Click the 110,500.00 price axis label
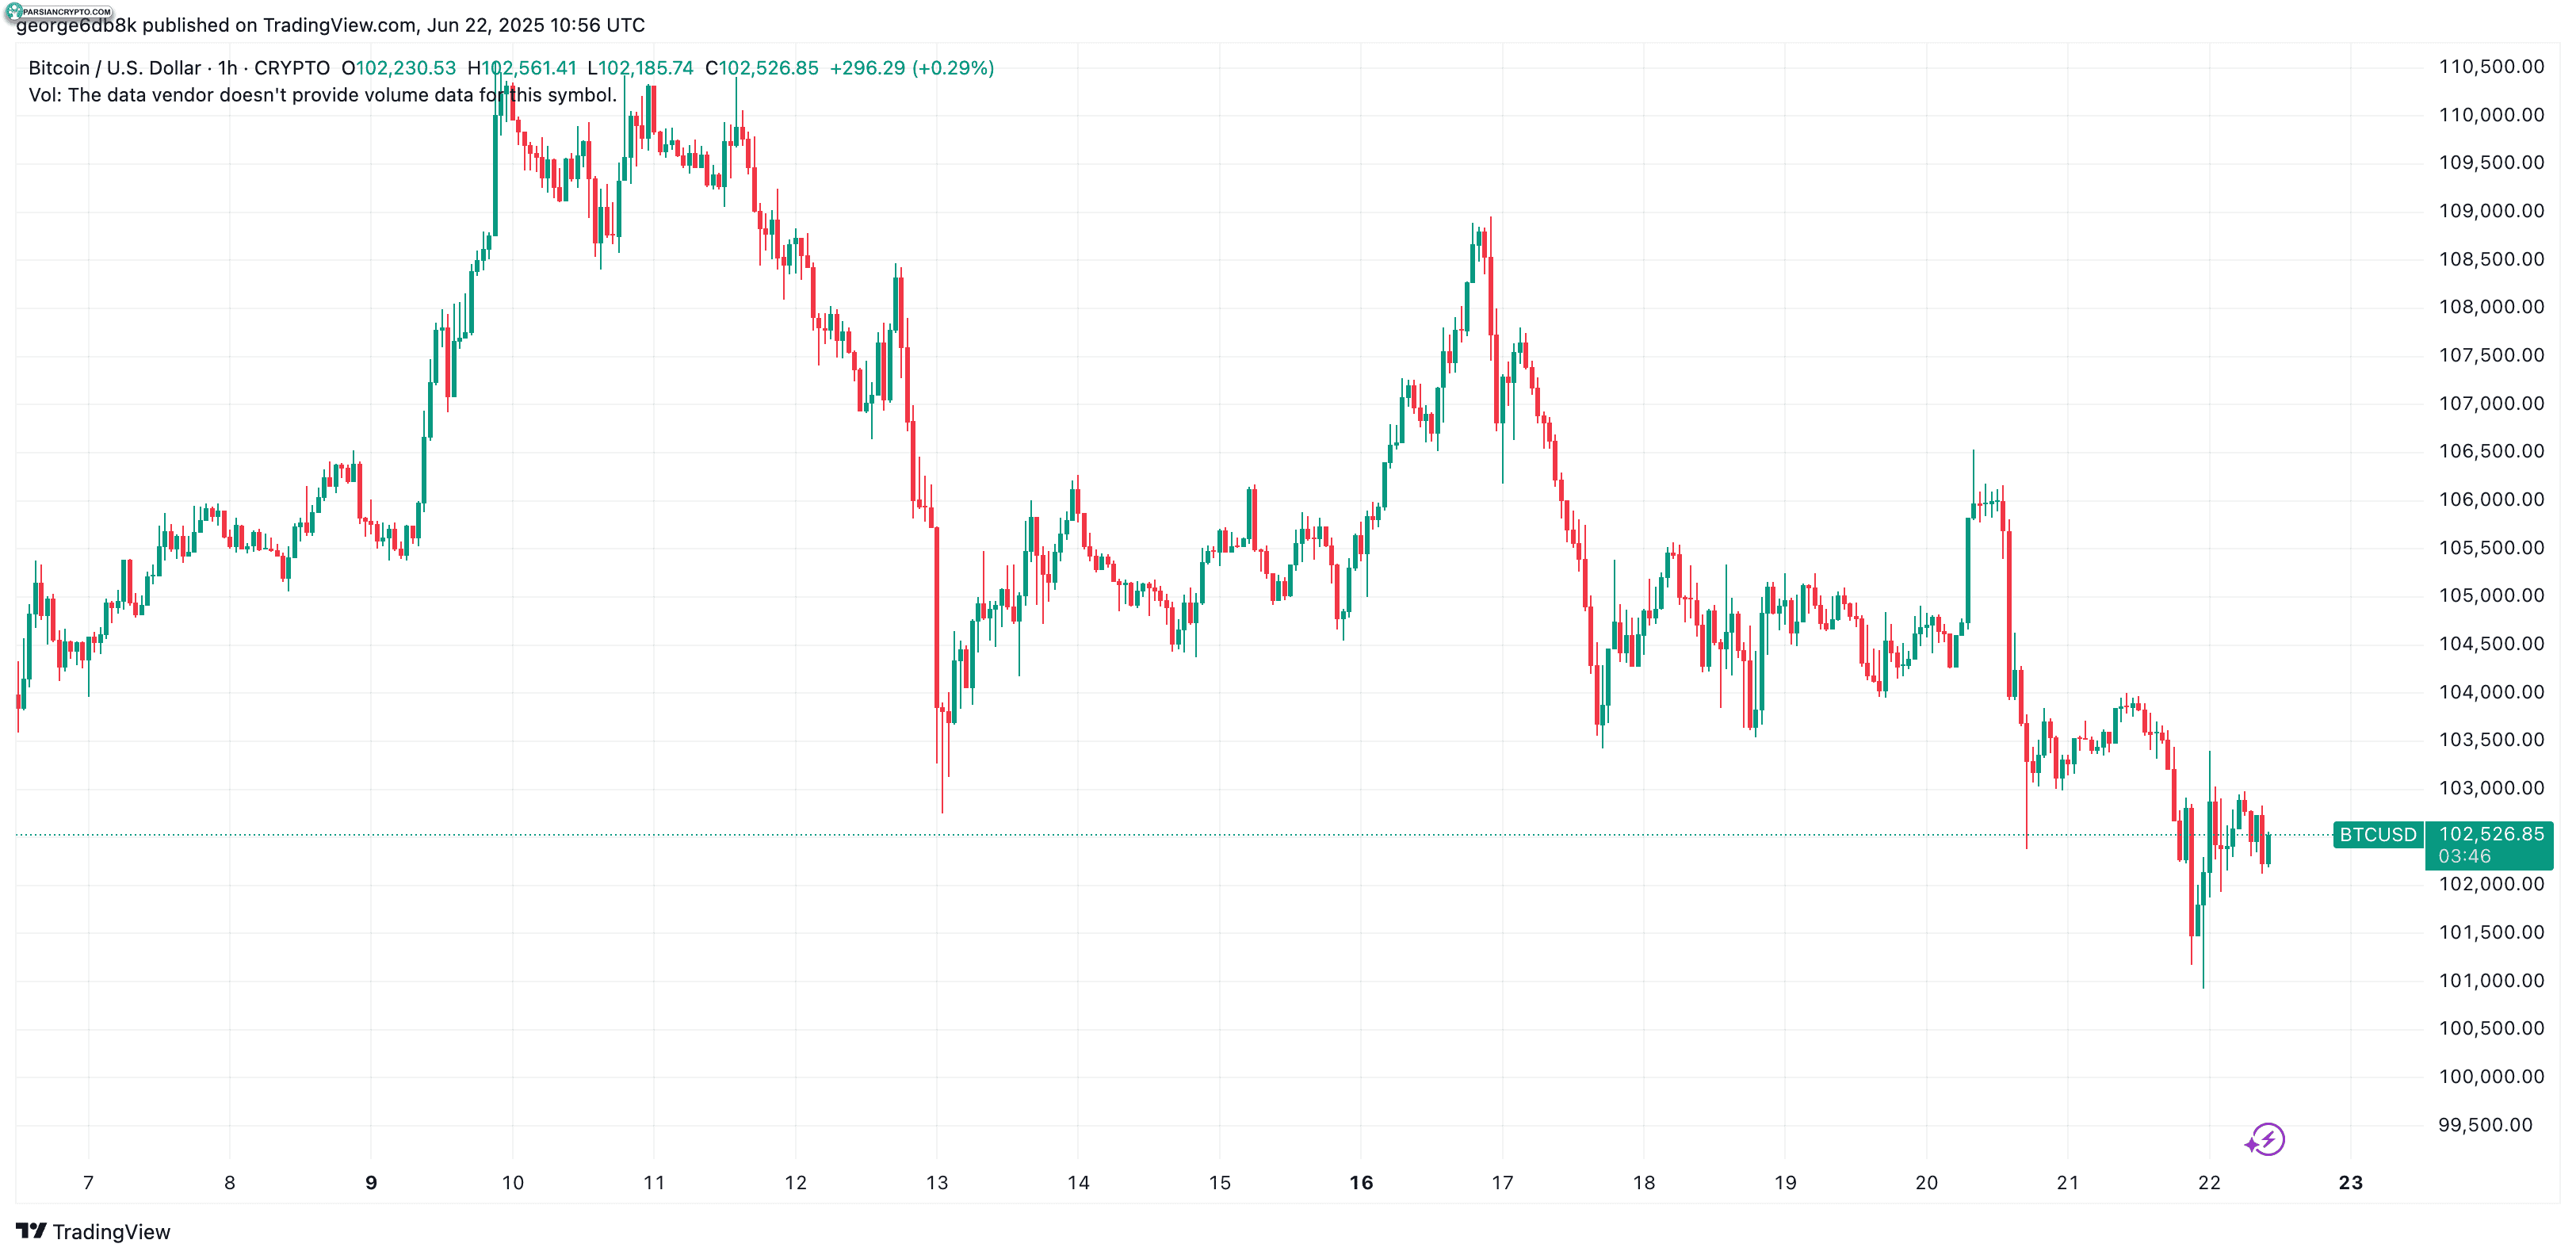The image size is (2576, 1259). tap(2491, 67)
